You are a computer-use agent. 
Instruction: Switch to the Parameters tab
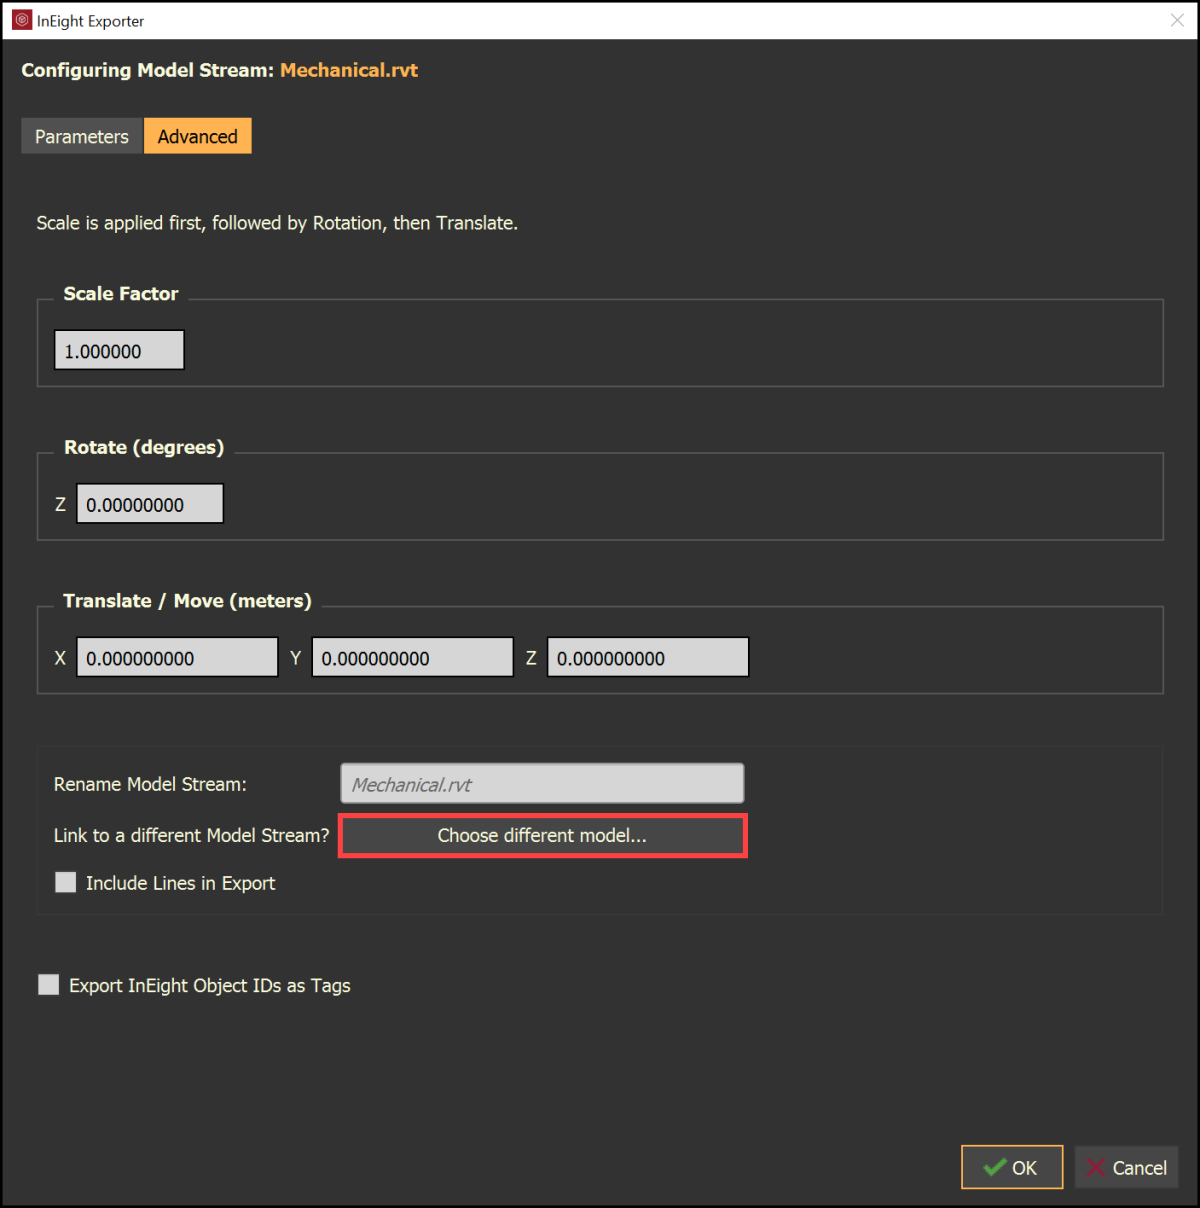point(82,136)
